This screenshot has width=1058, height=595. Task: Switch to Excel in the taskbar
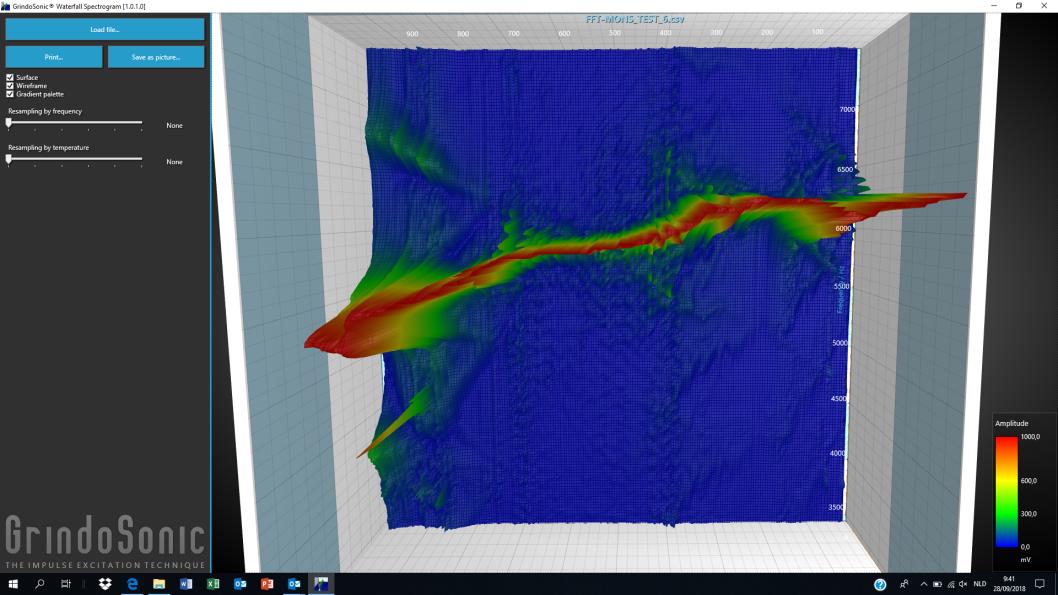pyautogui.click(x=213, y=584)
